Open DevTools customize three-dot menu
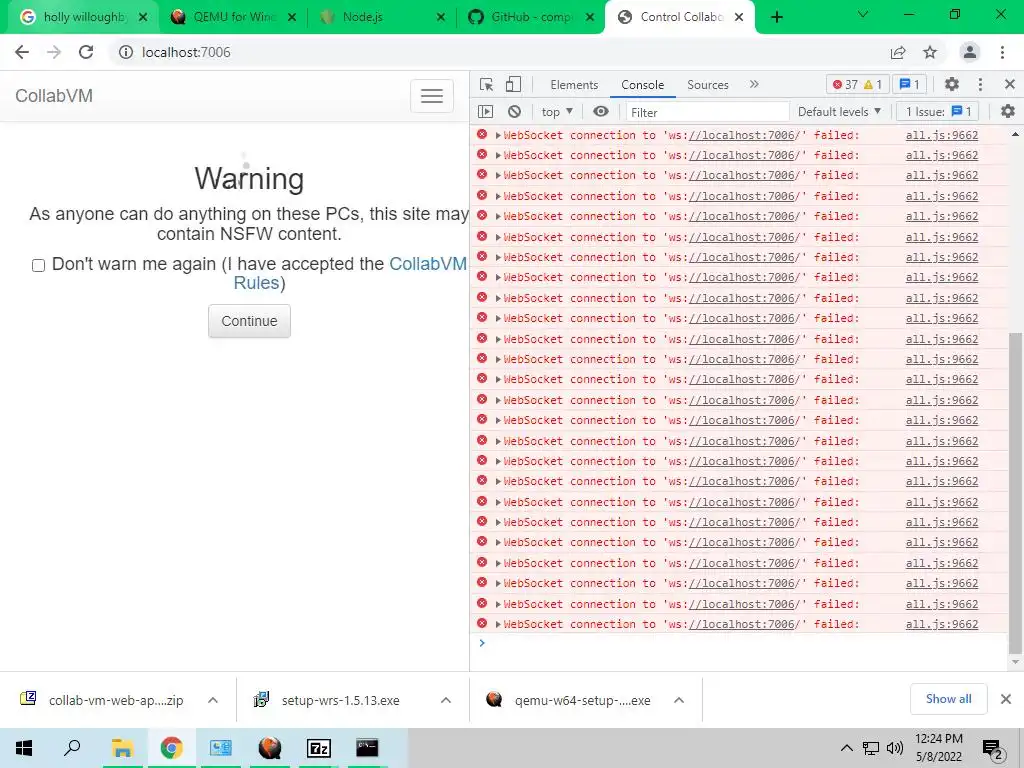Image resolution: width=1024 pixels, height=768 pixels. tap(980, 84)
